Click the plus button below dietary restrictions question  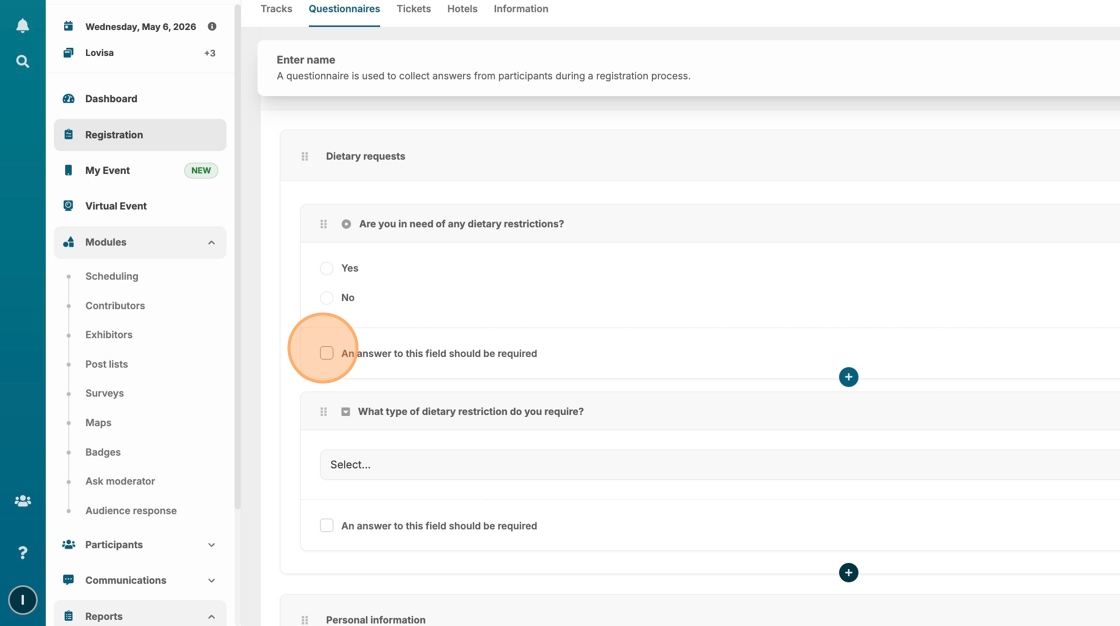[x=848, y=377]
